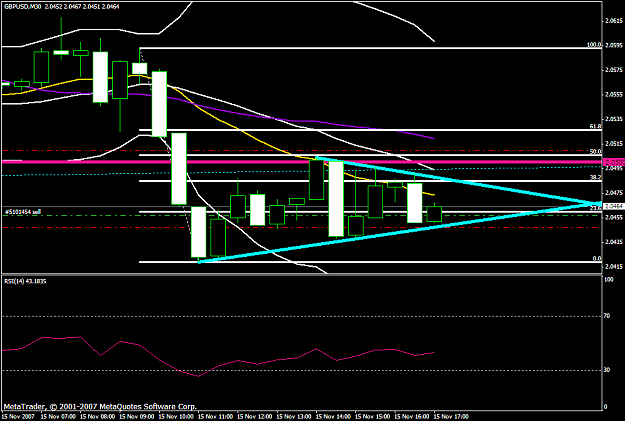Screen dimensions: 625x421
Task: Click the 15 Nov 14:00 time label
Action: click(x=333, y=417)
